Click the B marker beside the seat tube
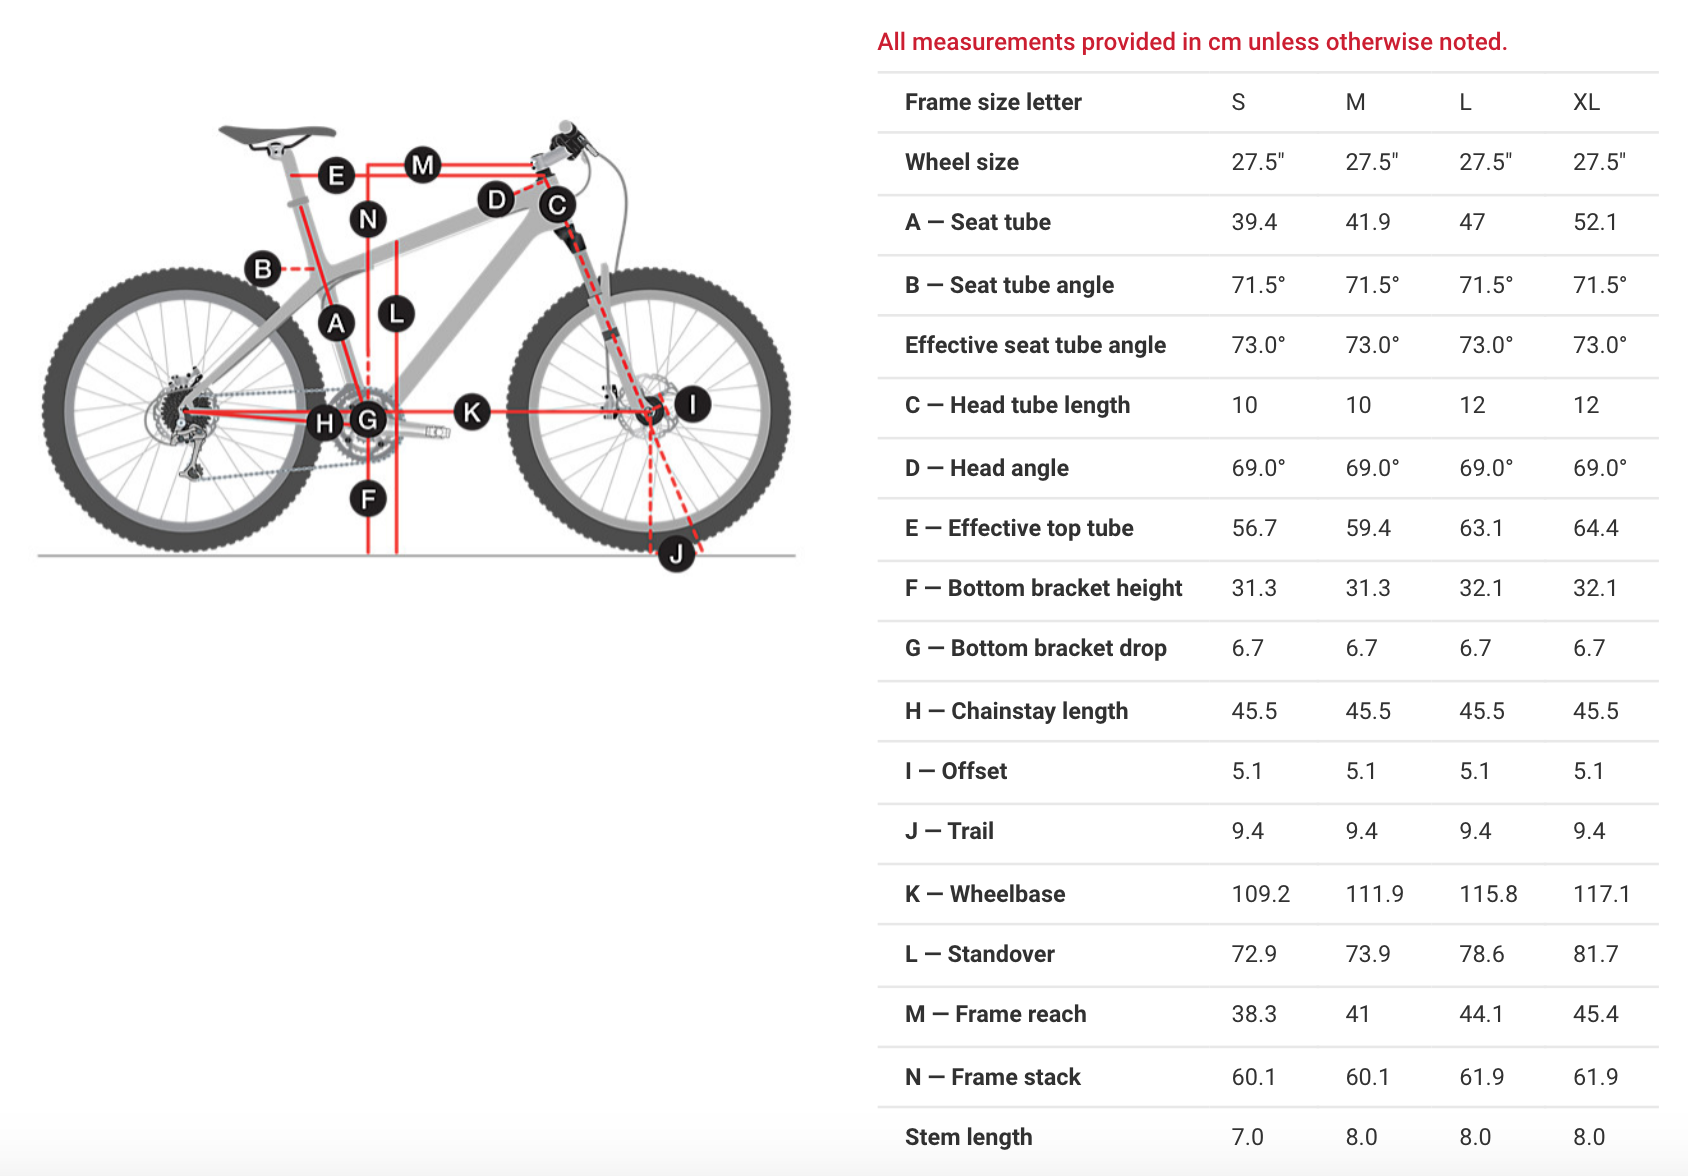Screen dimensions: 1688x1176 (263, 268)
